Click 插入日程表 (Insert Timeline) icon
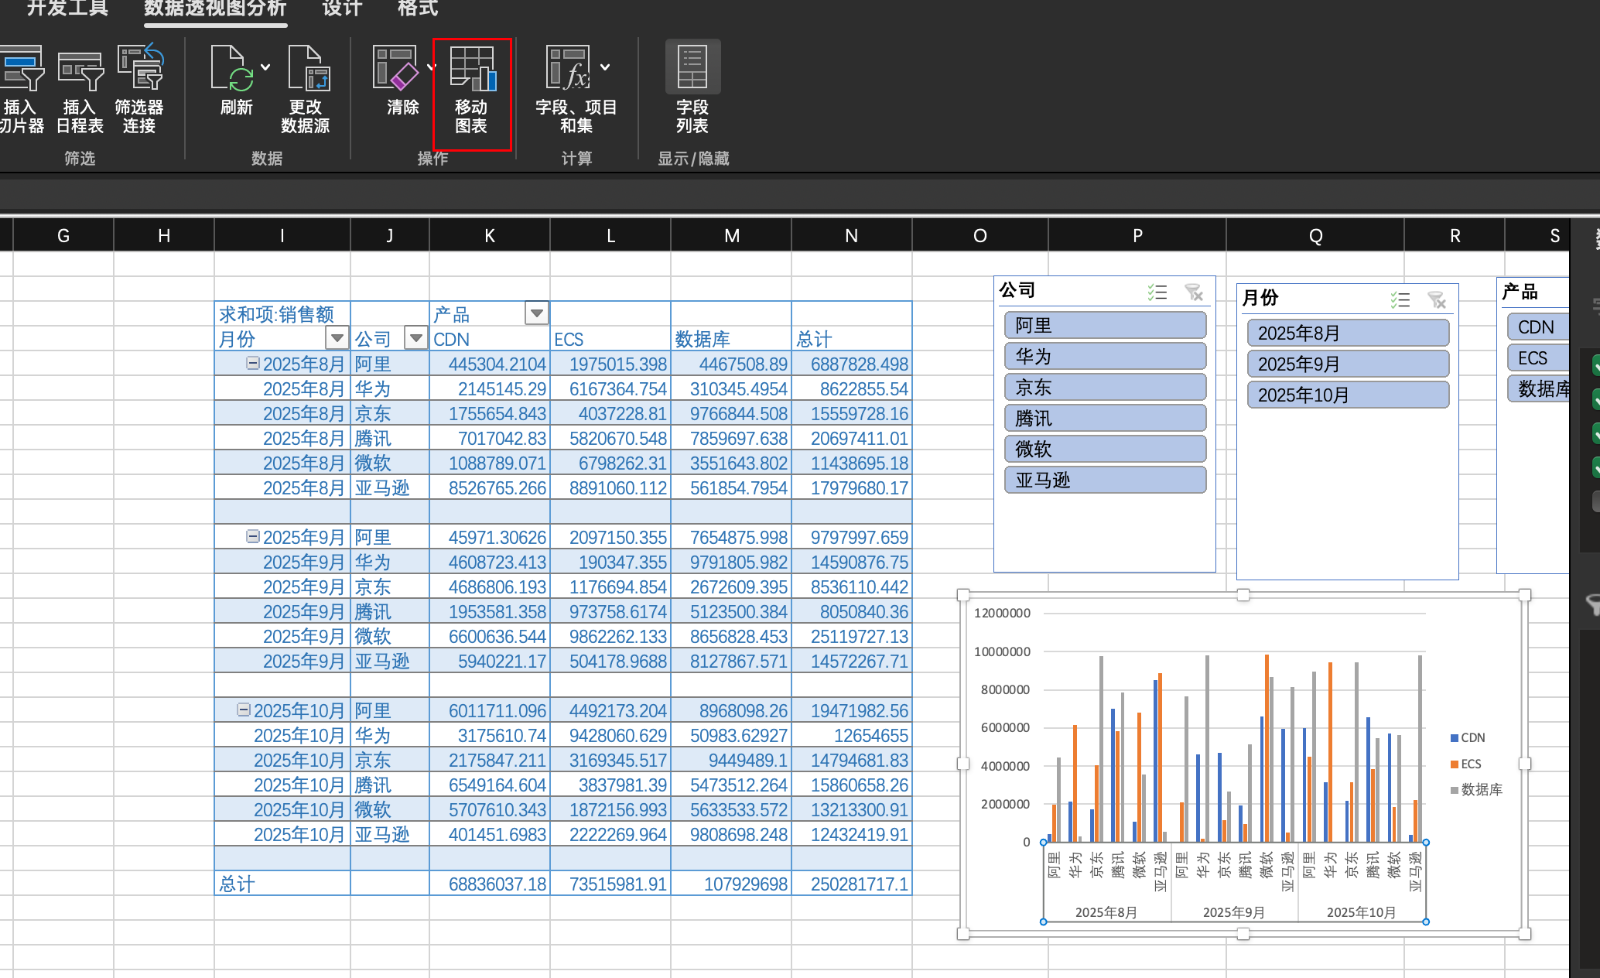This screenshot has width=1600, height=978. [x=80, y=72]
